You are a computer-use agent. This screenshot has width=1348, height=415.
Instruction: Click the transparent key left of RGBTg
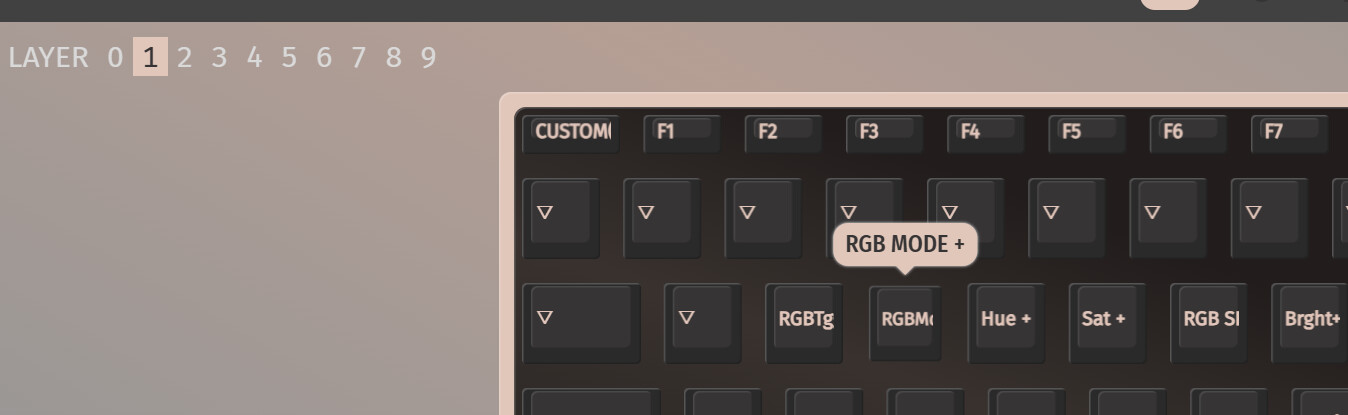point(703,322)
